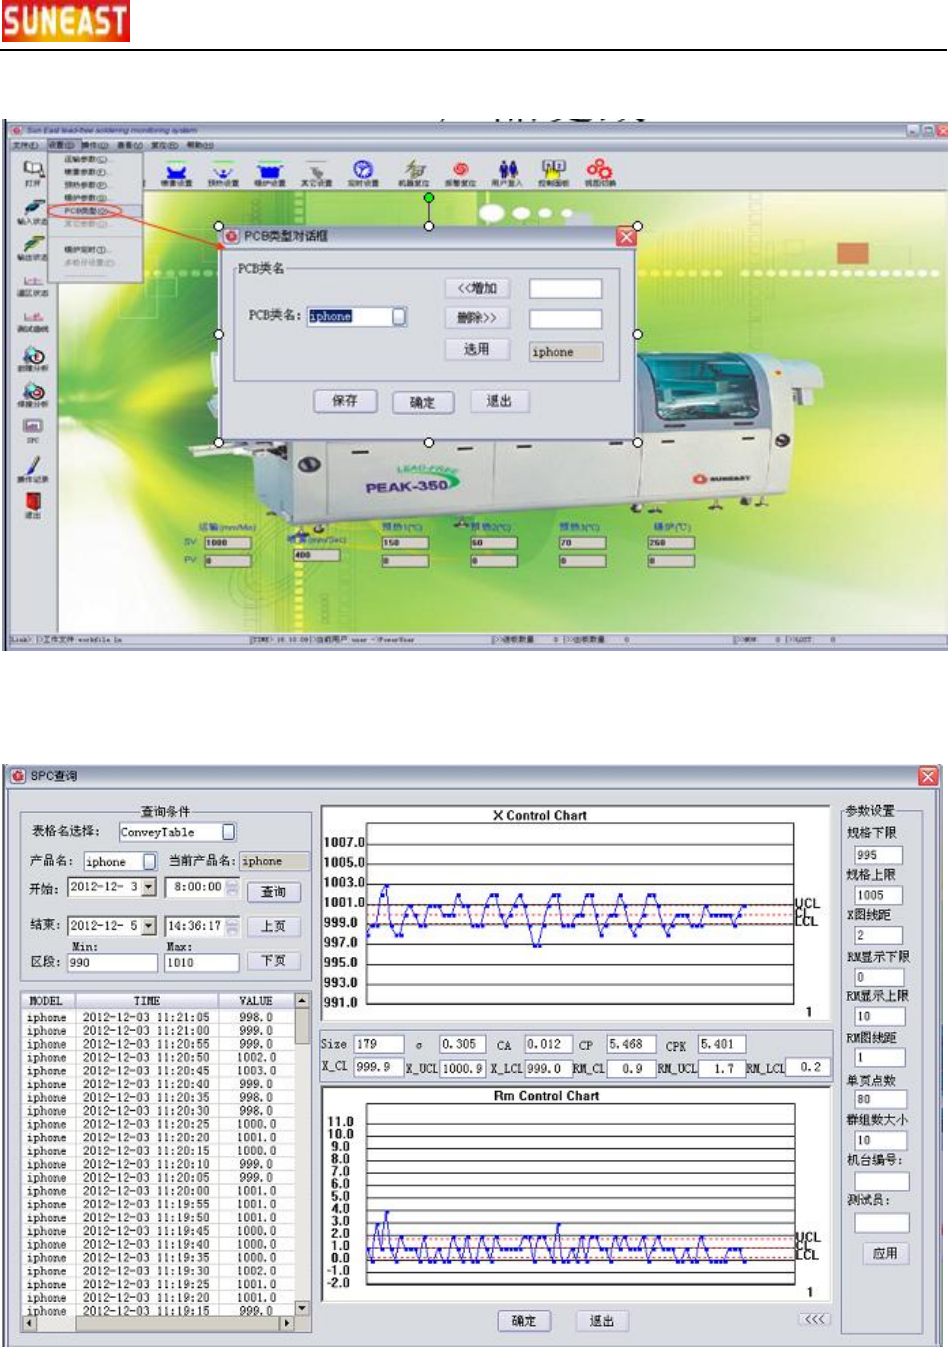Click the 上页 button
948x1347 pixels.
(273, 926)
